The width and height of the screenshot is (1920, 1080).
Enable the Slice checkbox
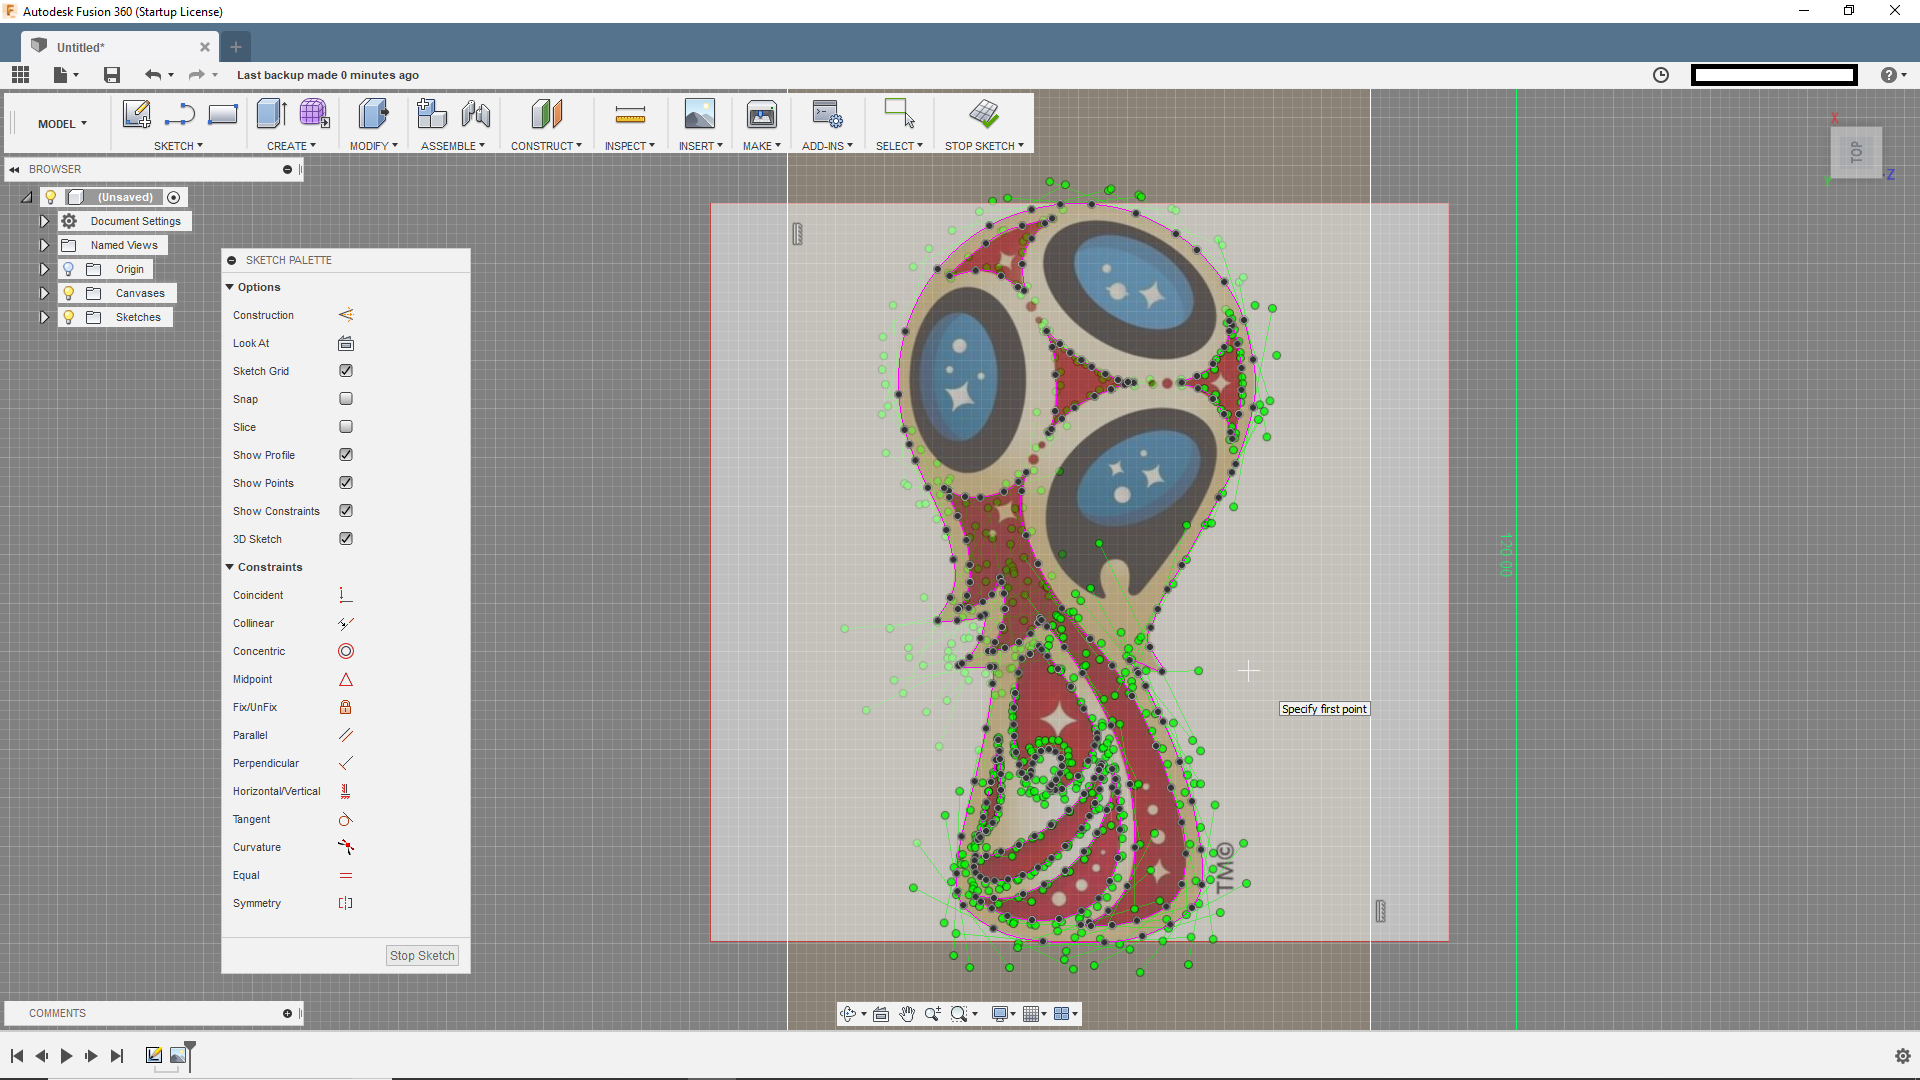346,427
